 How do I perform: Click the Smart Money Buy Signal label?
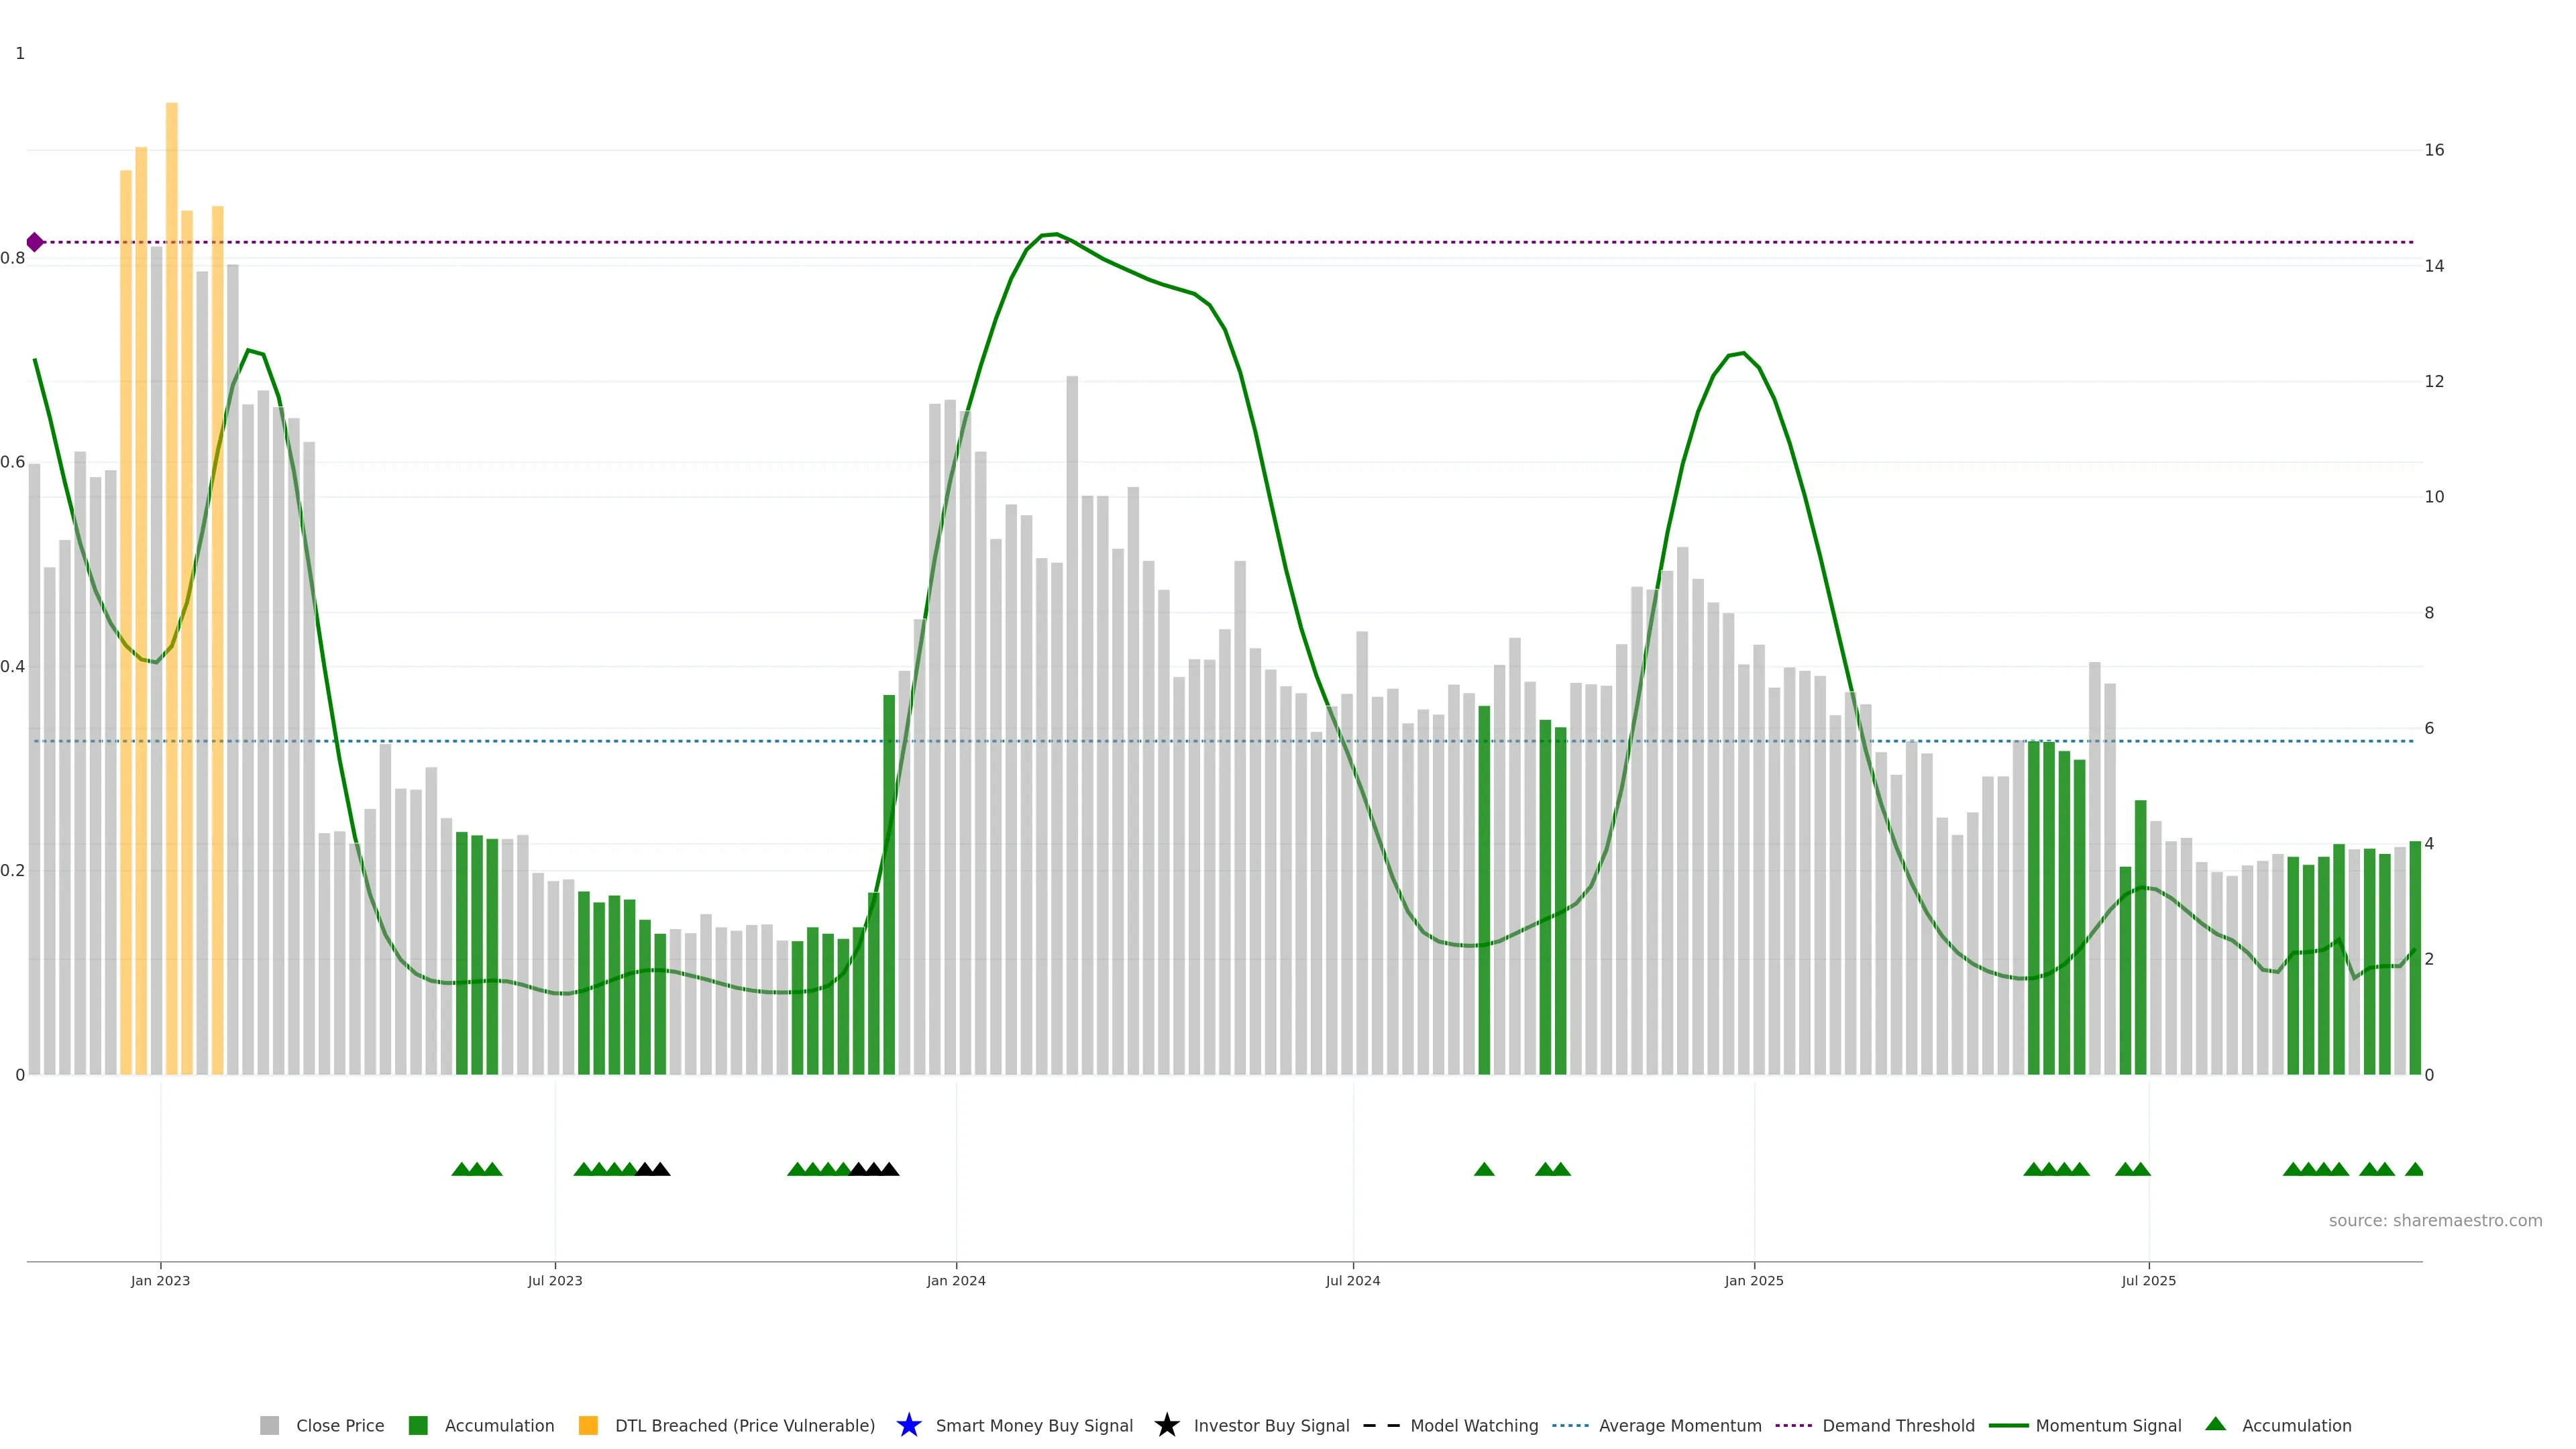(x=1034, y=1425)
